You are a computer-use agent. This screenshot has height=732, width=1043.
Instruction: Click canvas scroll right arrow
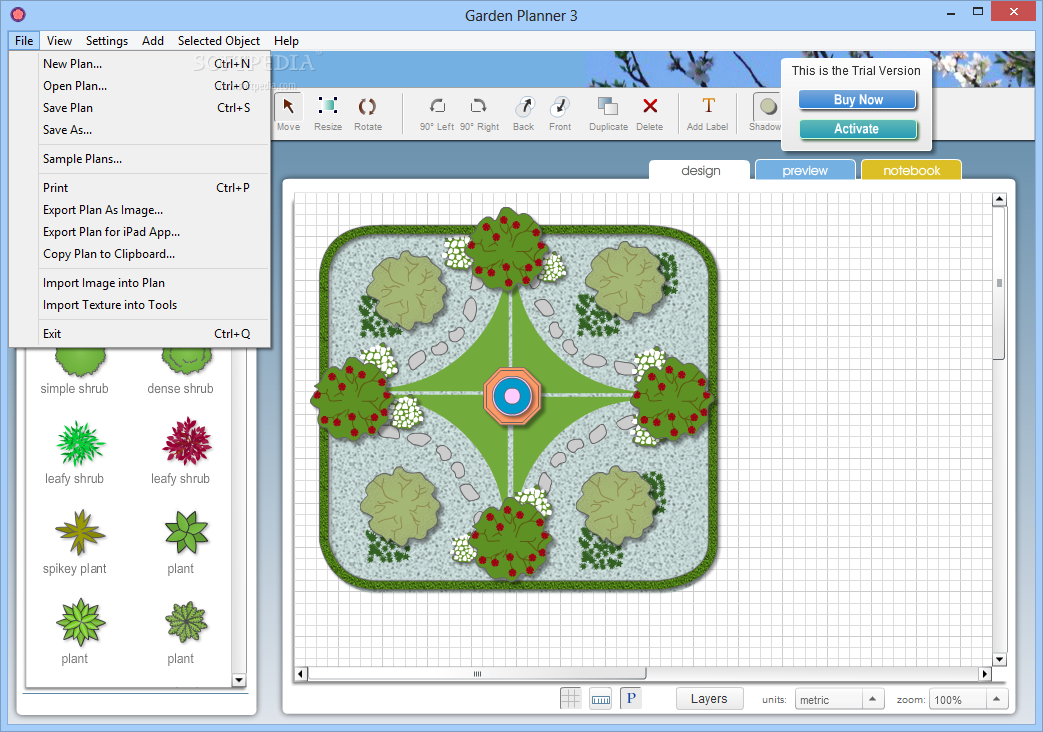(985, 674)
